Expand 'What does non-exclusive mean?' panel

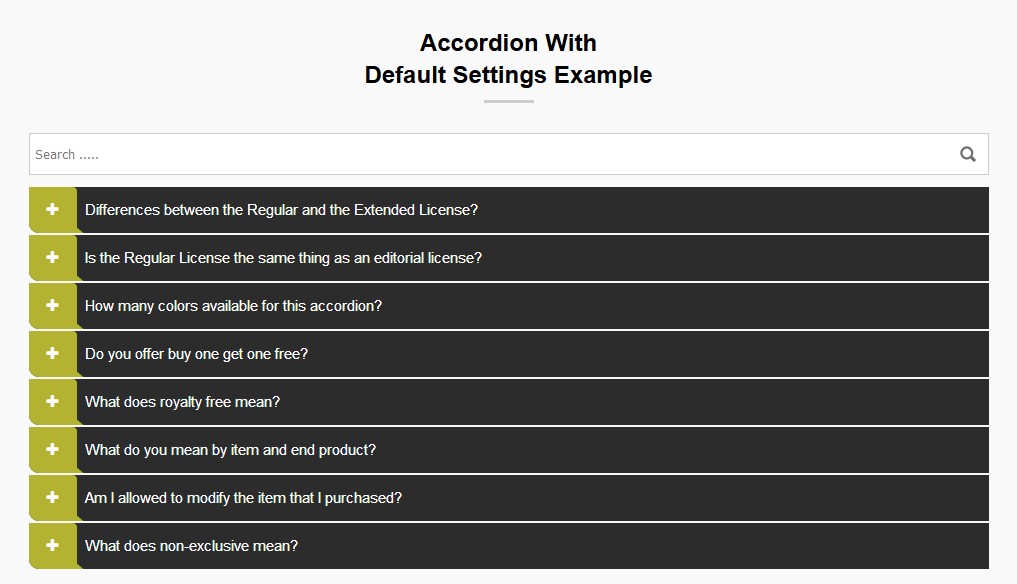(191, 546)
